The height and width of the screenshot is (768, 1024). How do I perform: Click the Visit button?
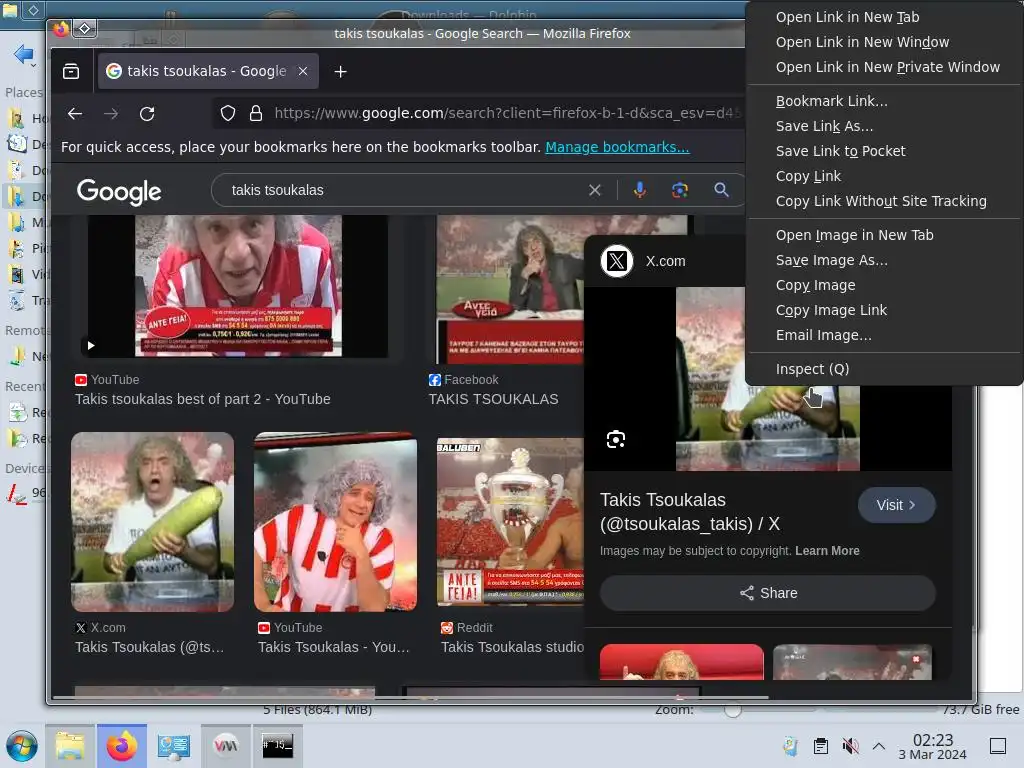[x=896, y=505]
